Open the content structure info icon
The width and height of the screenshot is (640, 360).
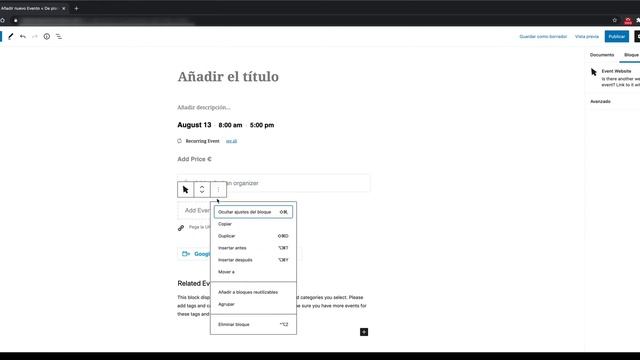47,36
